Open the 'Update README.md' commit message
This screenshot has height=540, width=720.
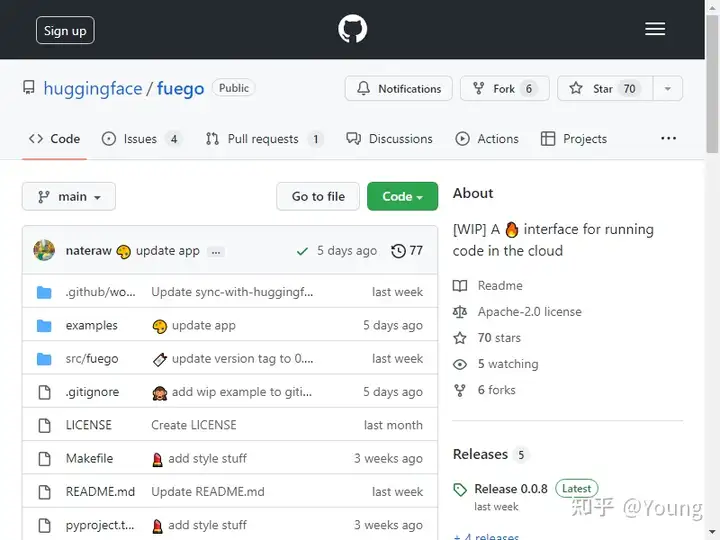(x=208, y=491)
